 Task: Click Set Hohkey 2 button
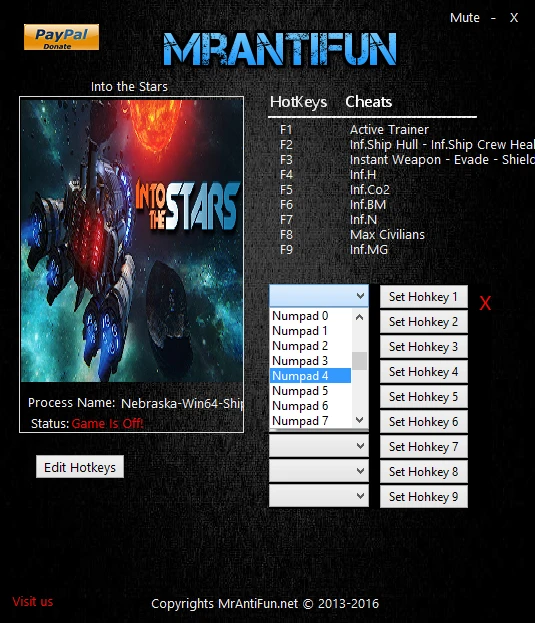pos(423,322)
